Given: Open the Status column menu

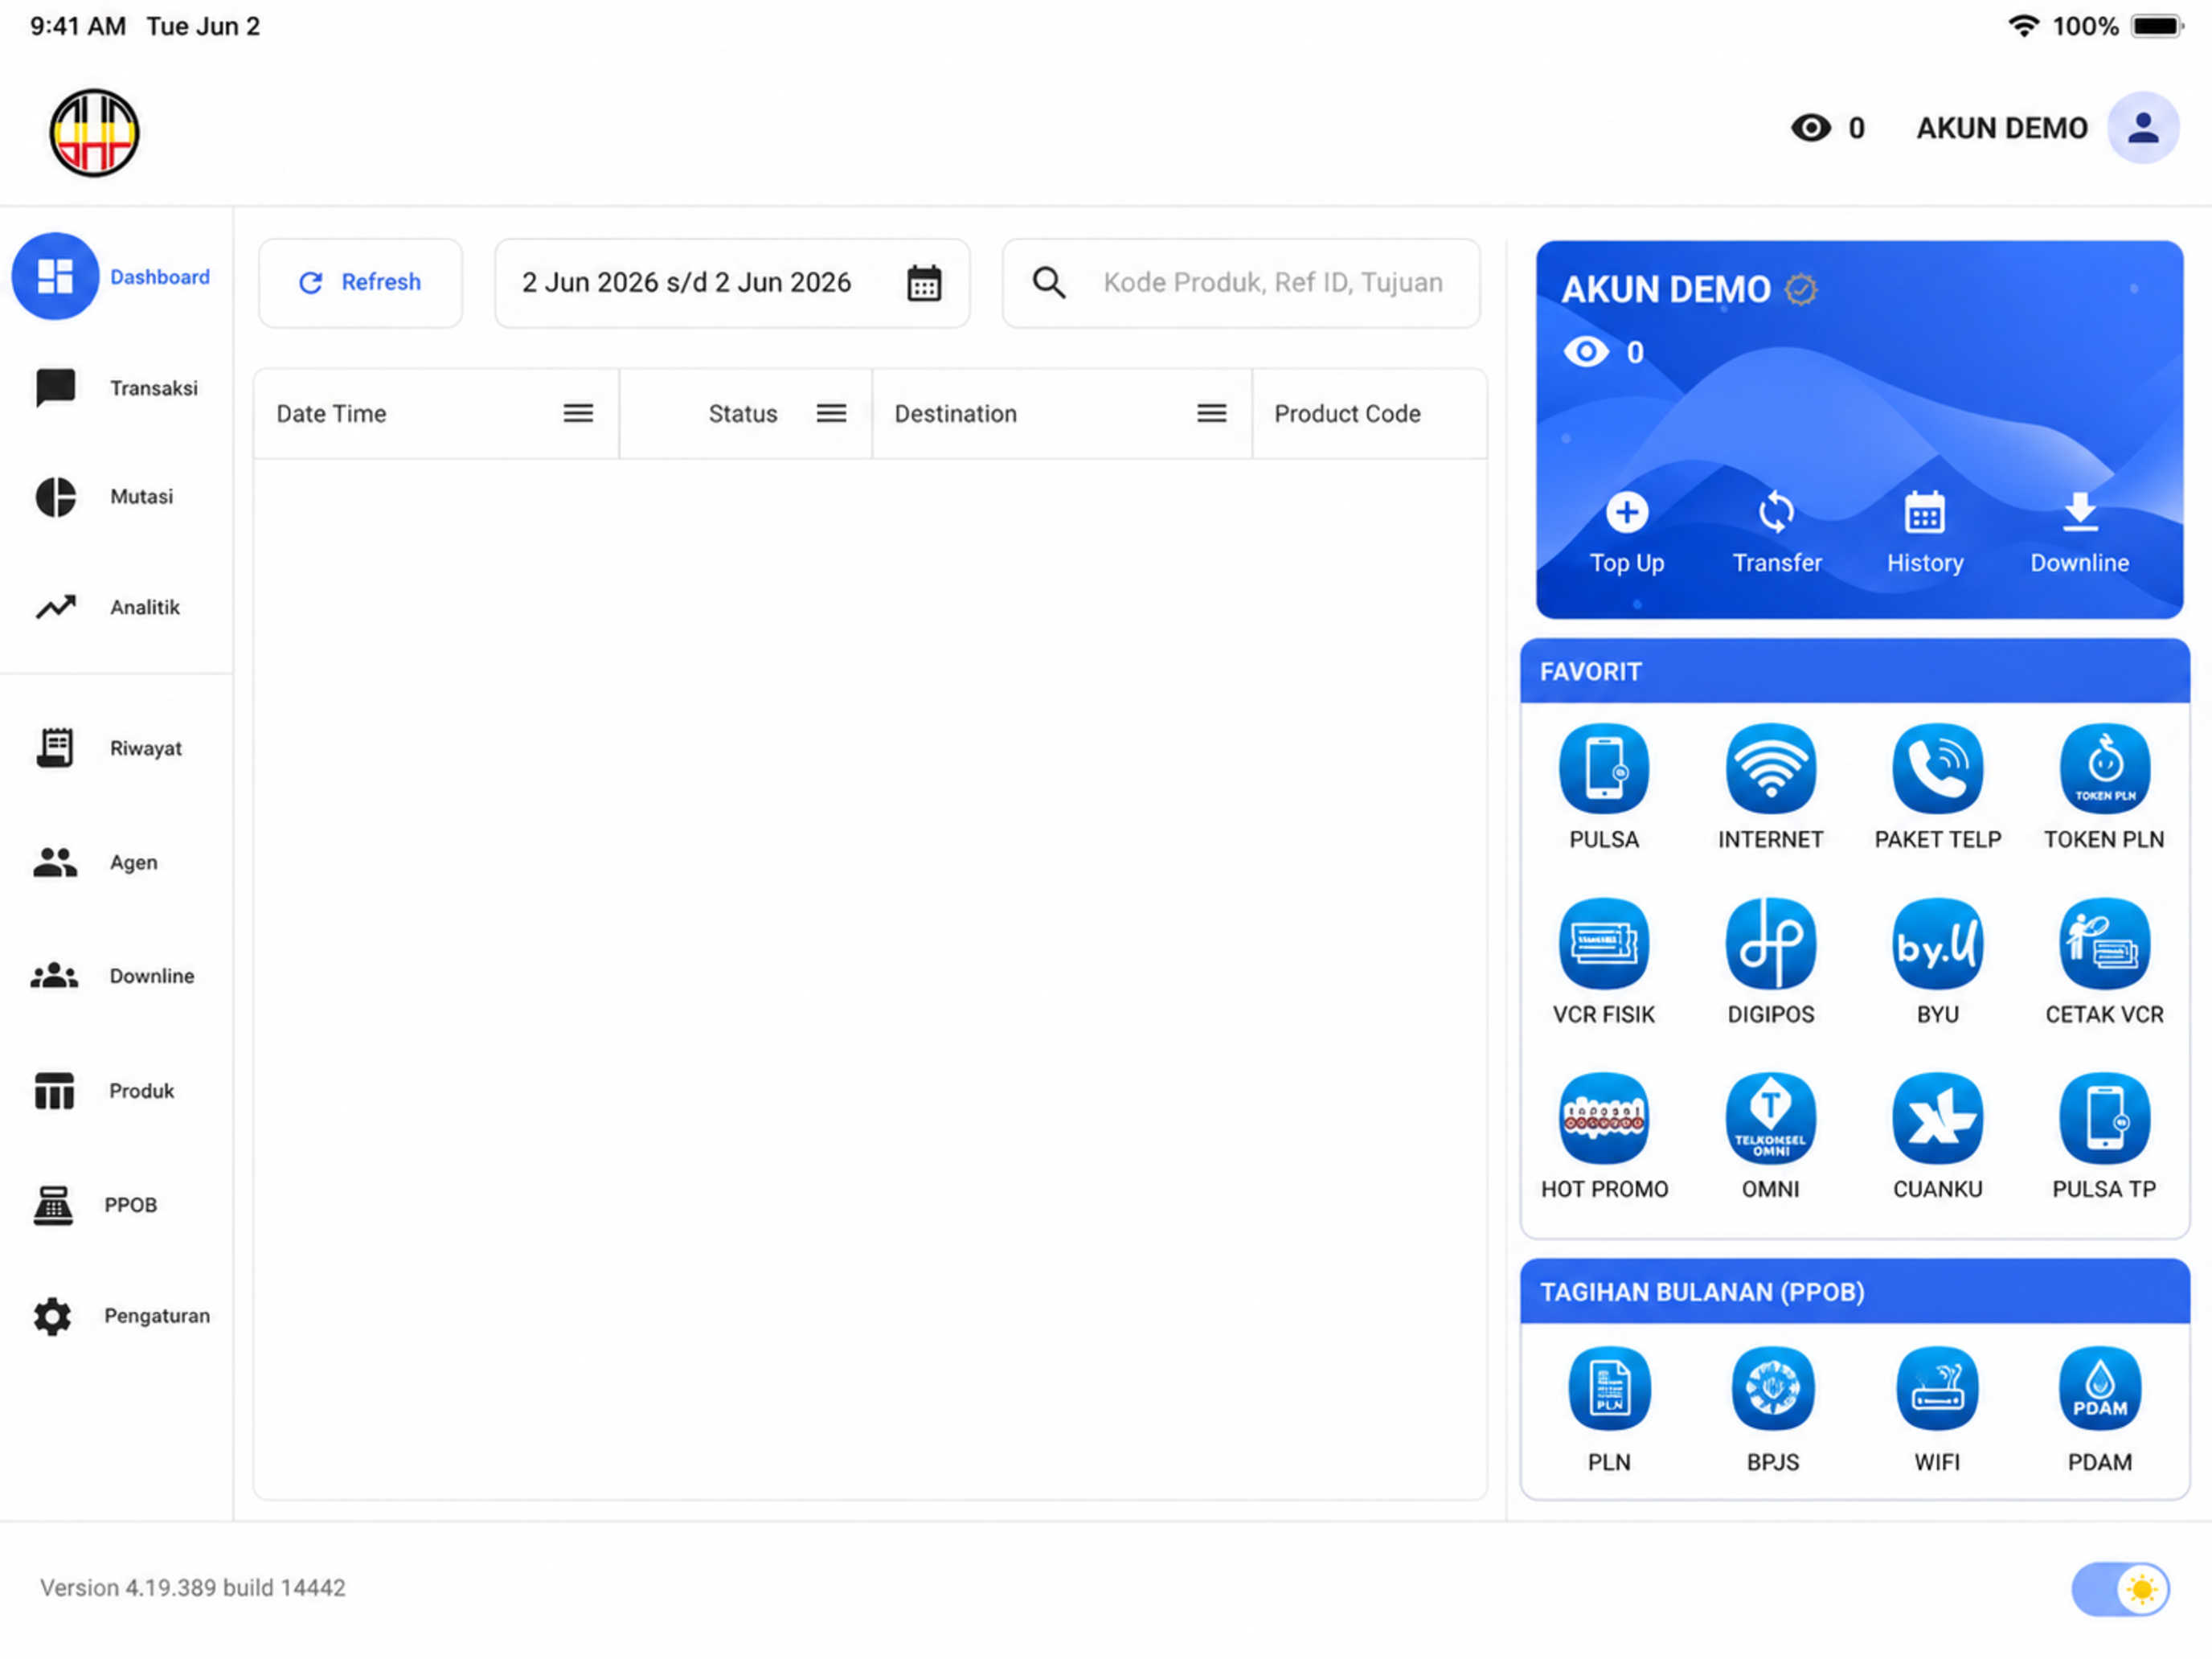Looking at the screenshot, I should pos(831,414).
